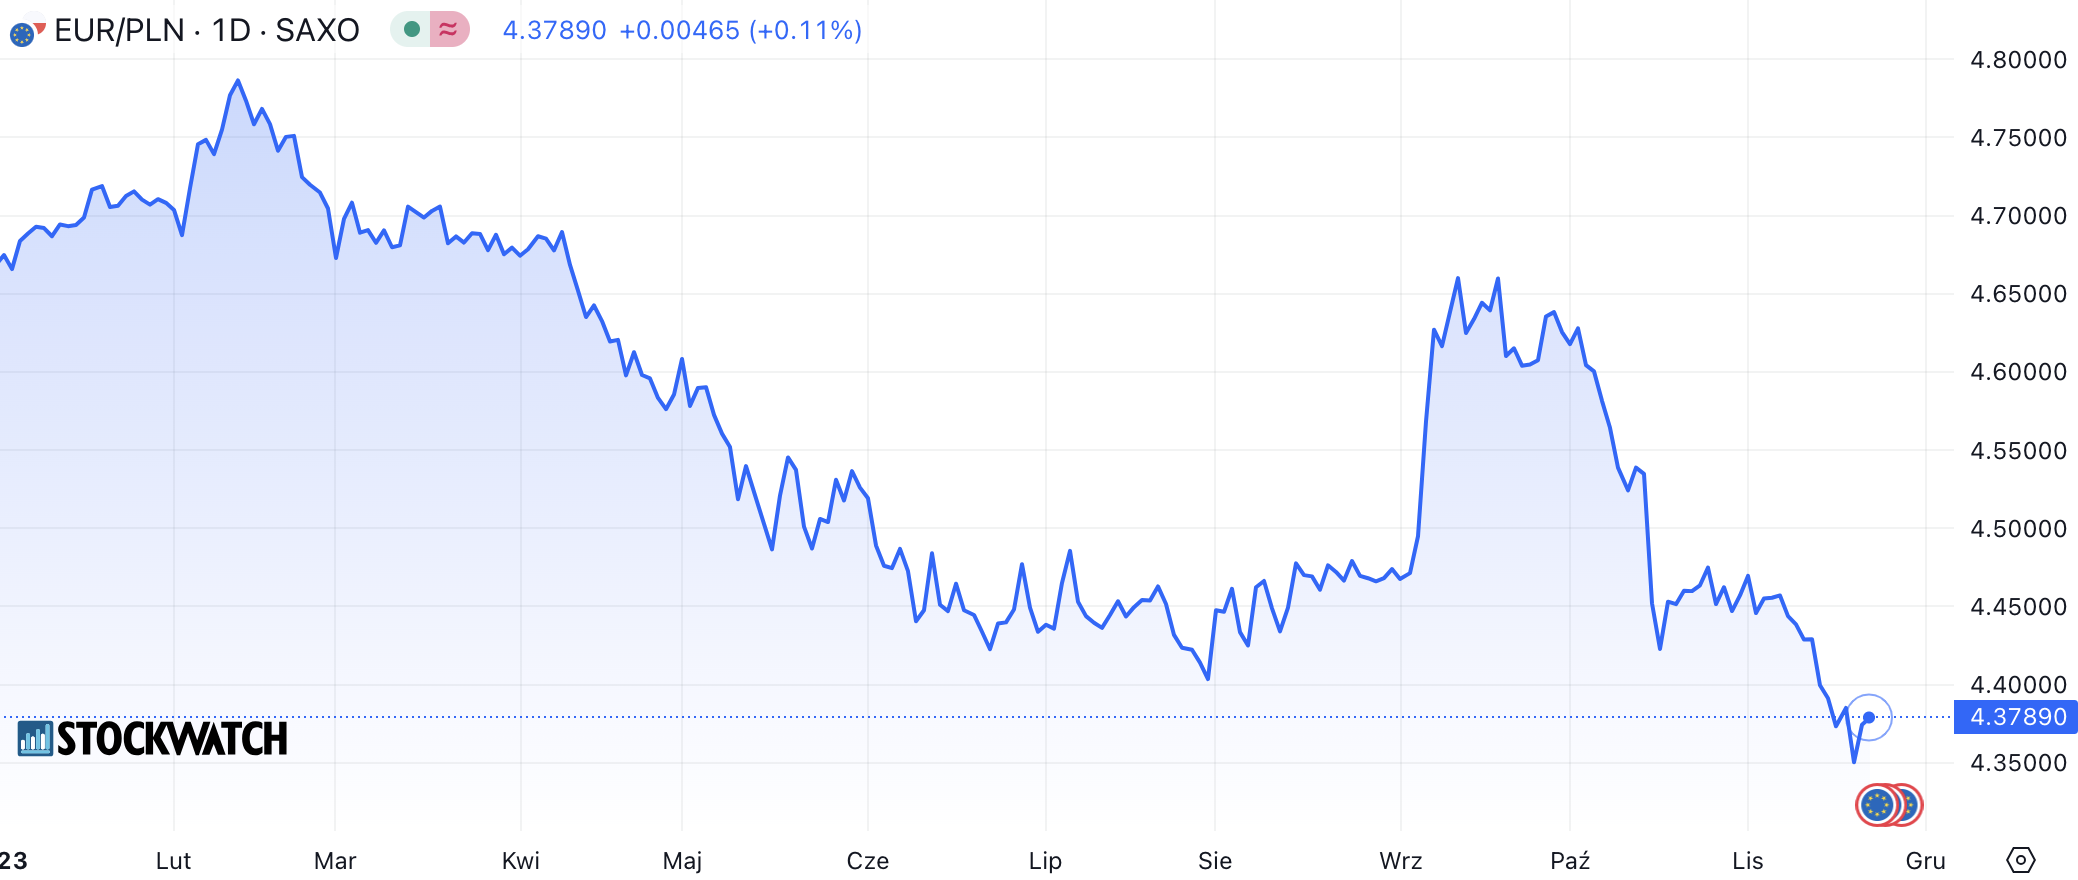2078x880 pixels.
Task: Click the 4.80000 price axis label
Action: [x=2018, y=60]
